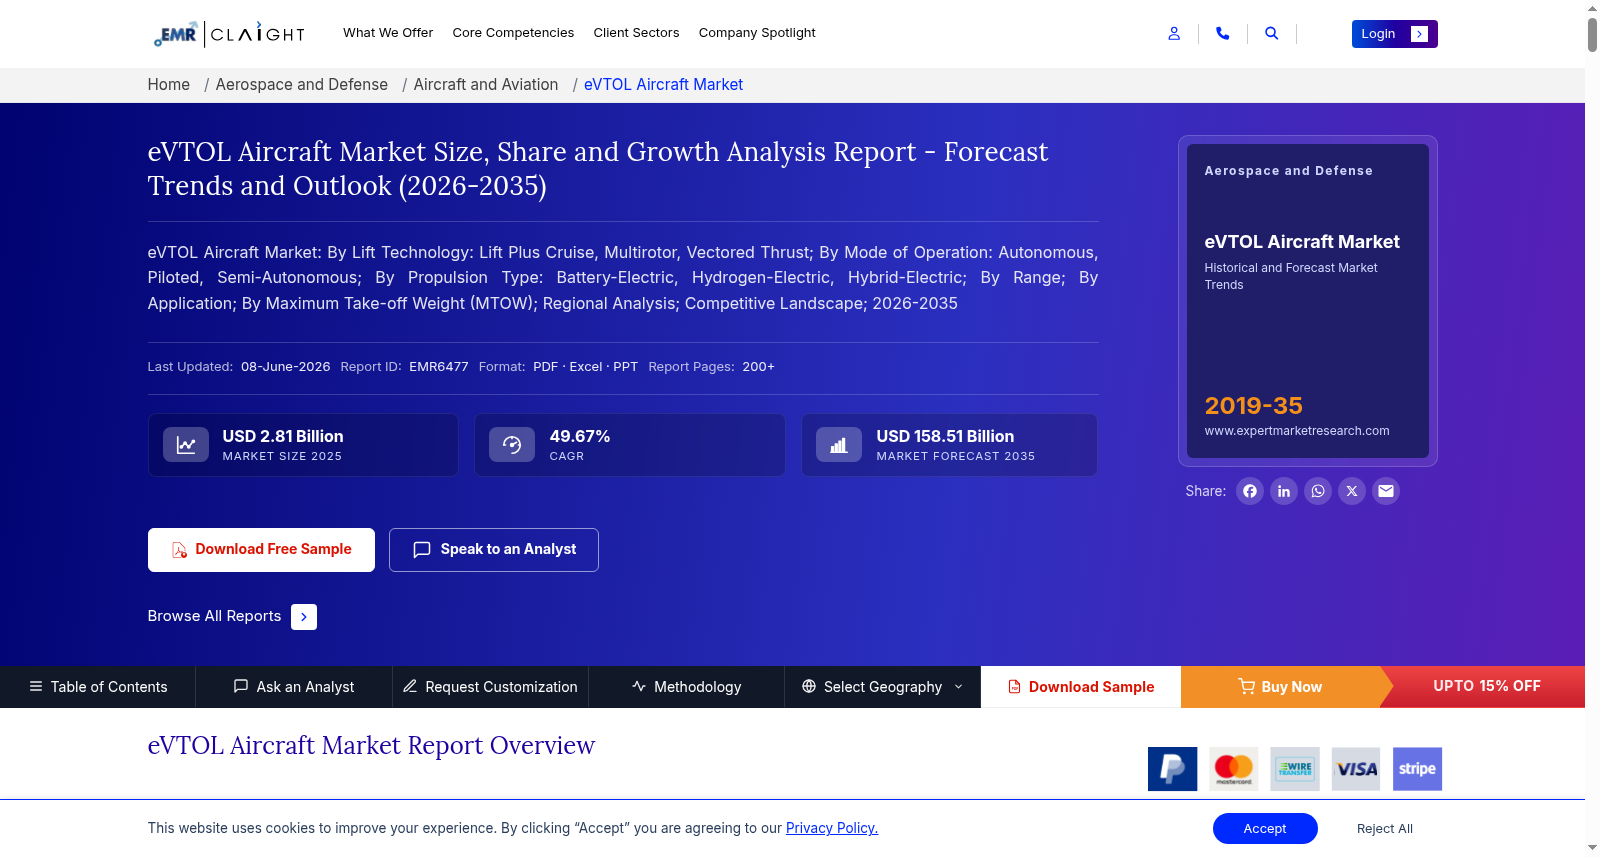Click Download Sample in sticky bar

pyautogui.click(x=1081, y=687)
